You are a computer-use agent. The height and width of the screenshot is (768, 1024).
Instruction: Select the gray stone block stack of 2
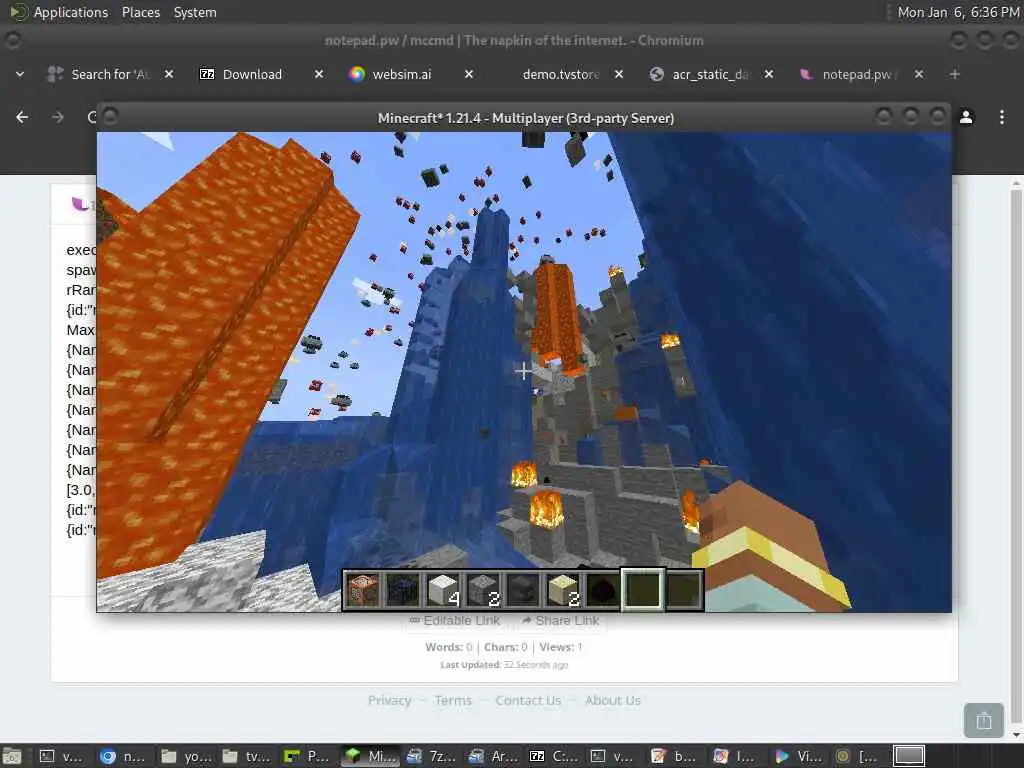click(483, 590)
